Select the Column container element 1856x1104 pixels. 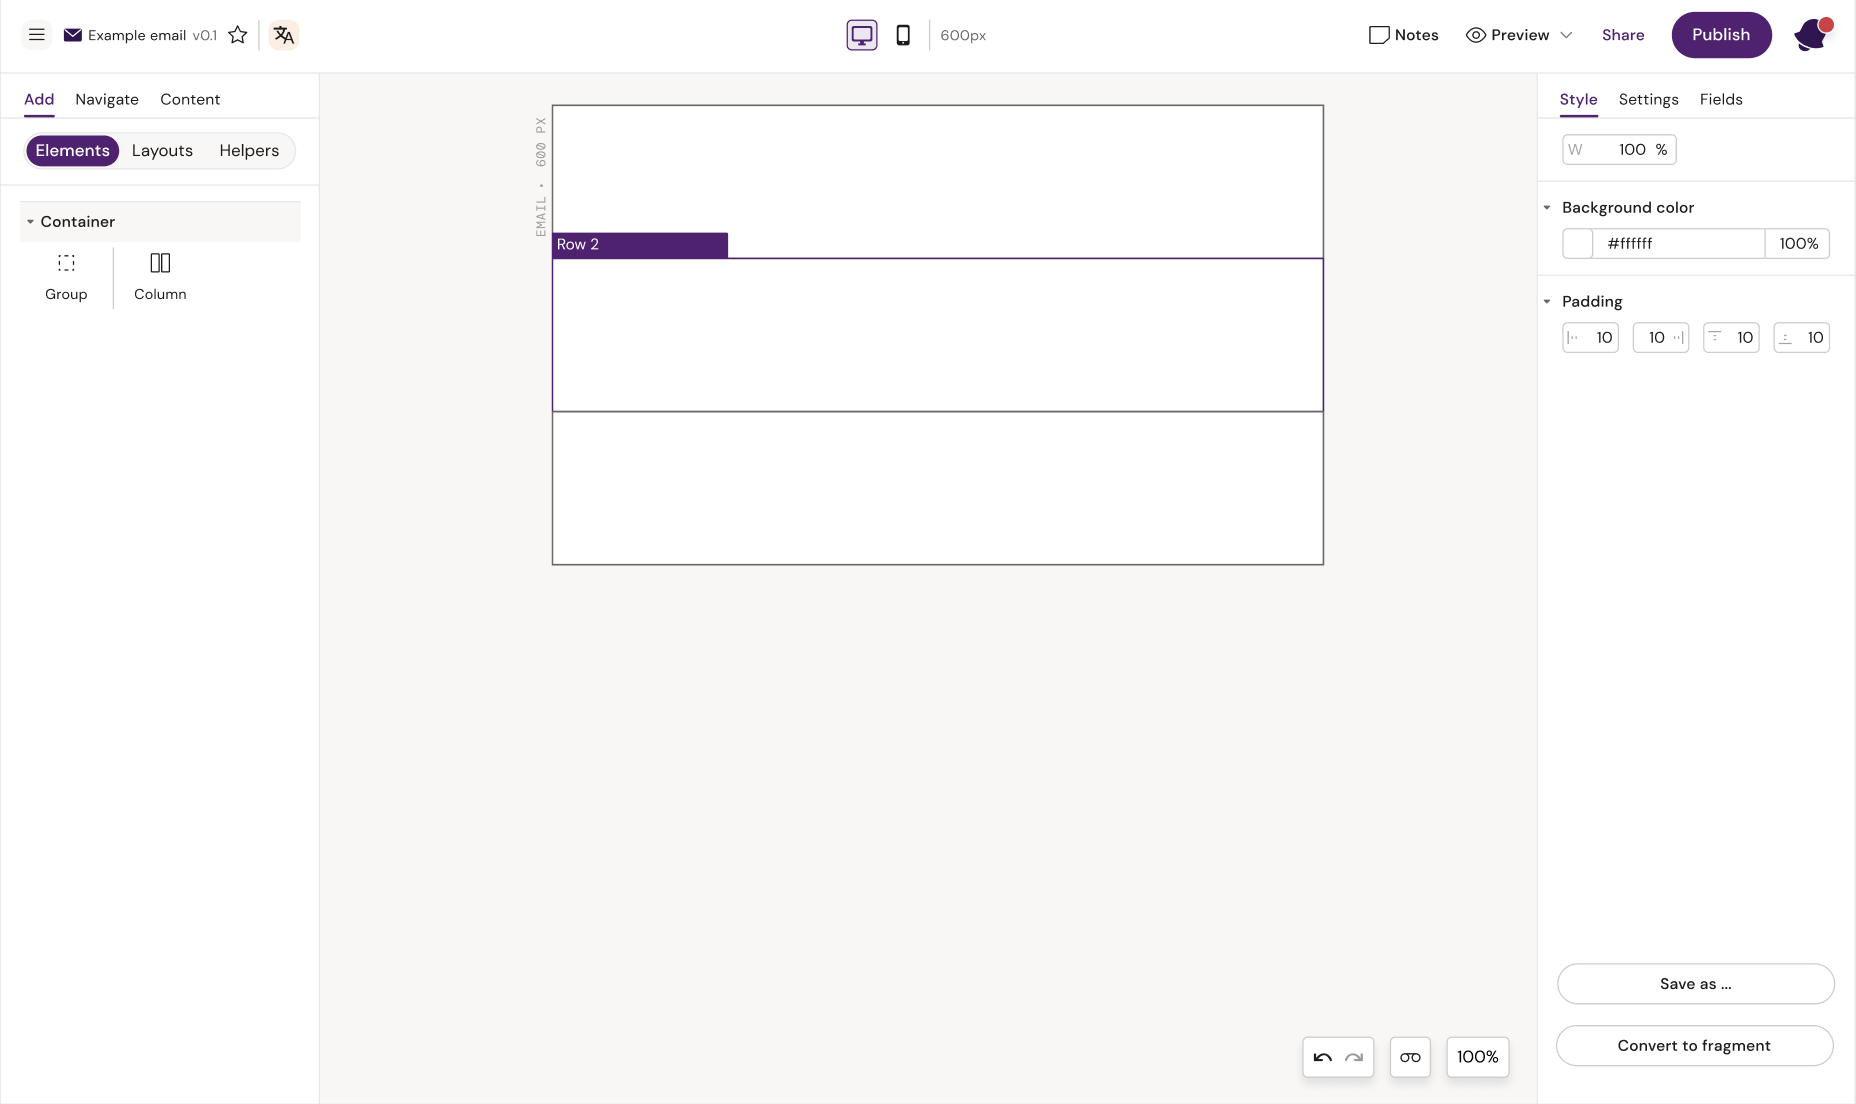(160, 276)
